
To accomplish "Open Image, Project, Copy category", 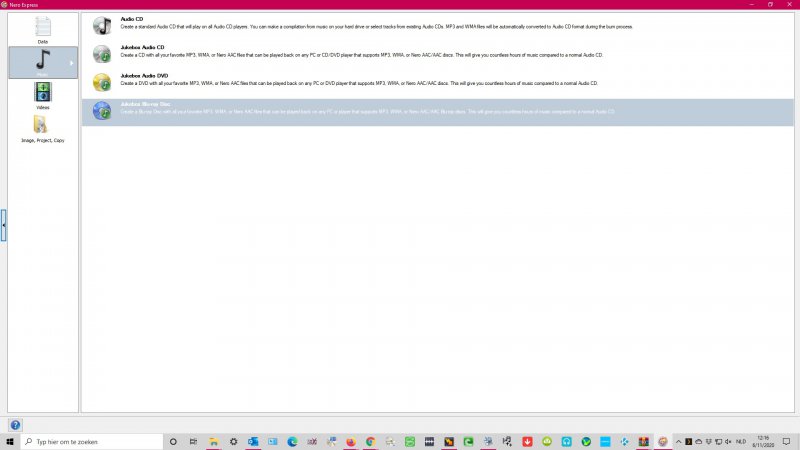I will 42,125.
